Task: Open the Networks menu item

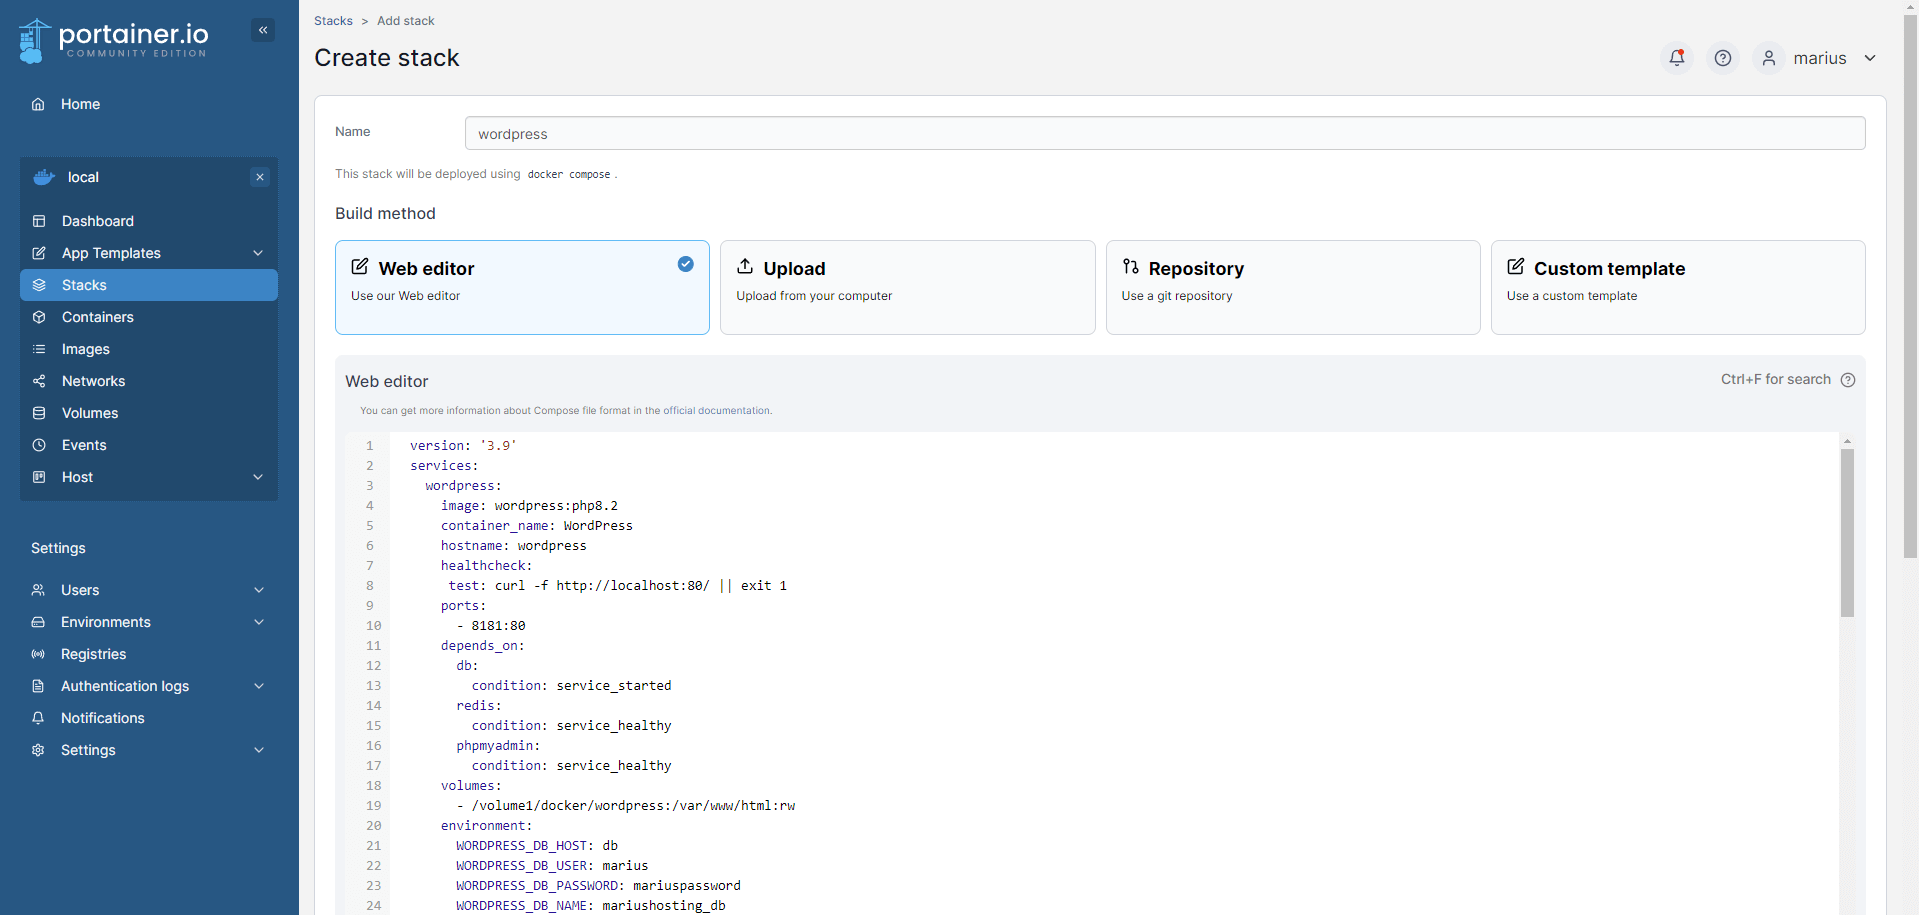Action: 149,381
